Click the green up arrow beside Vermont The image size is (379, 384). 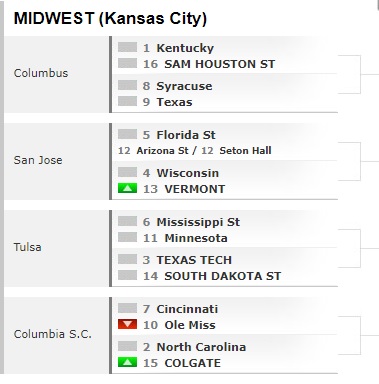[x=127, y=188]
